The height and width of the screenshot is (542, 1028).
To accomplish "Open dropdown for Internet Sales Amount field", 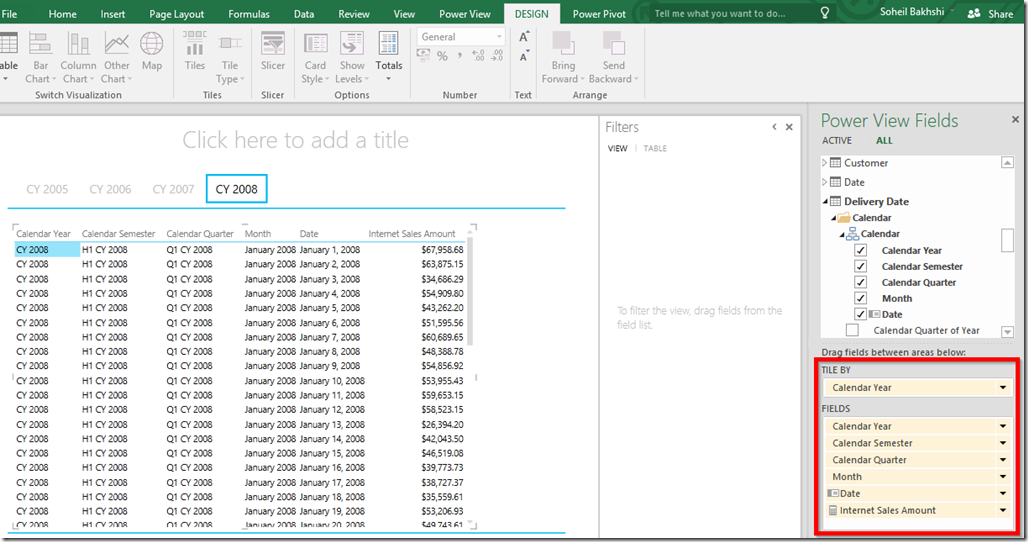I will click(x=1003, y=510).
